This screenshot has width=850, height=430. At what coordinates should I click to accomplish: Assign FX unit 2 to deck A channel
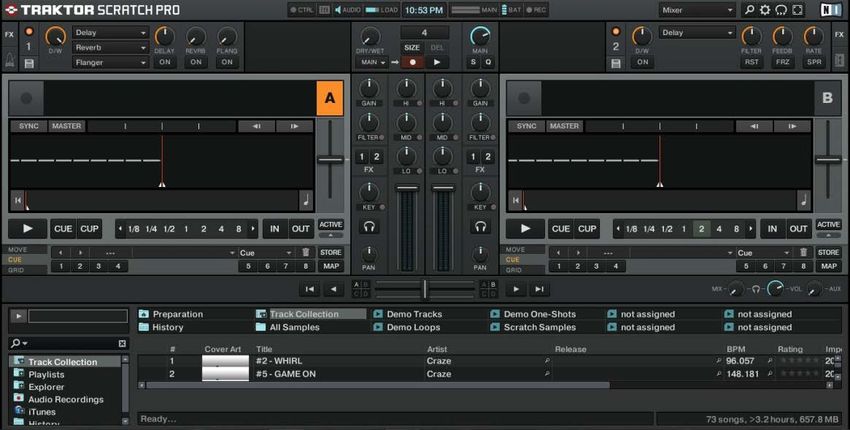tap(376, 157)
